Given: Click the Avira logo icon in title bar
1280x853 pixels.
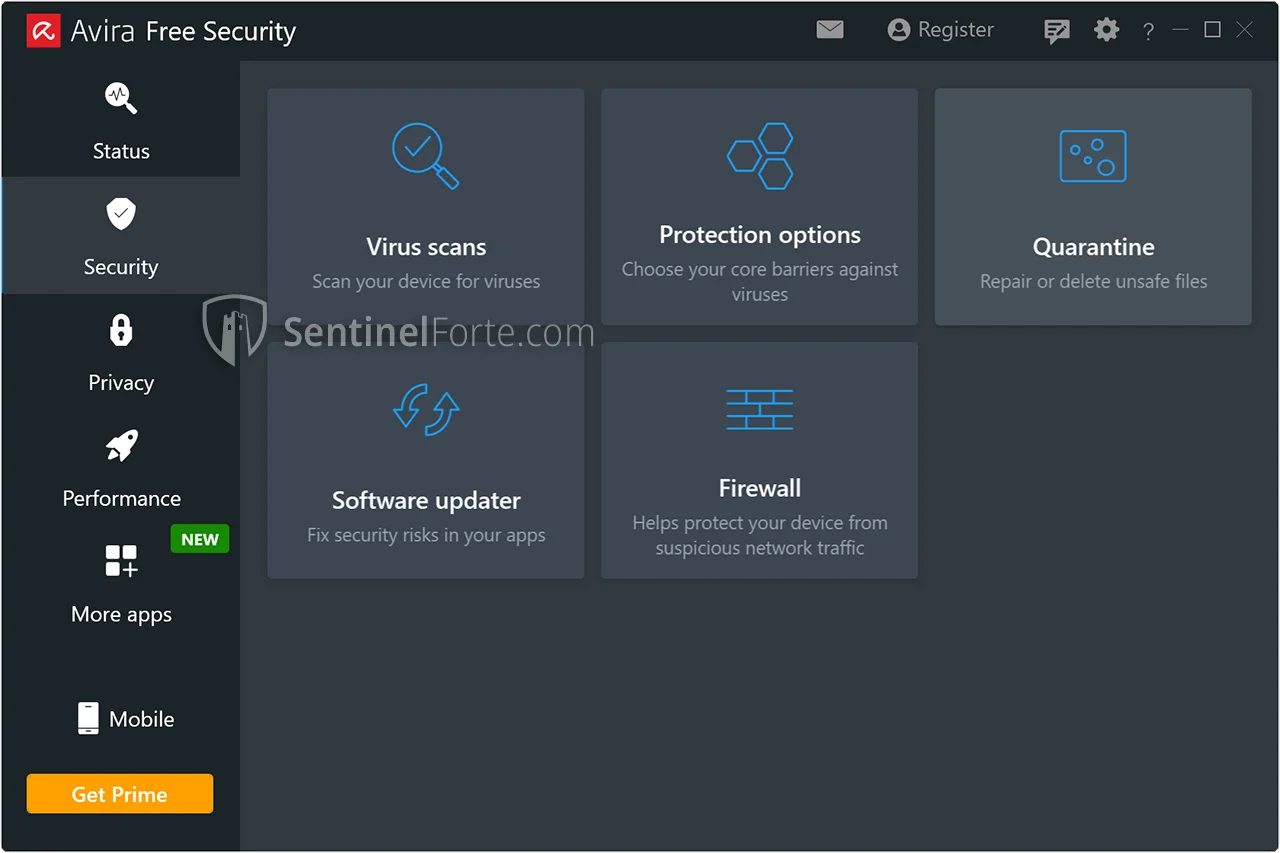Looking at the screenshot, I should click(43, 31).
